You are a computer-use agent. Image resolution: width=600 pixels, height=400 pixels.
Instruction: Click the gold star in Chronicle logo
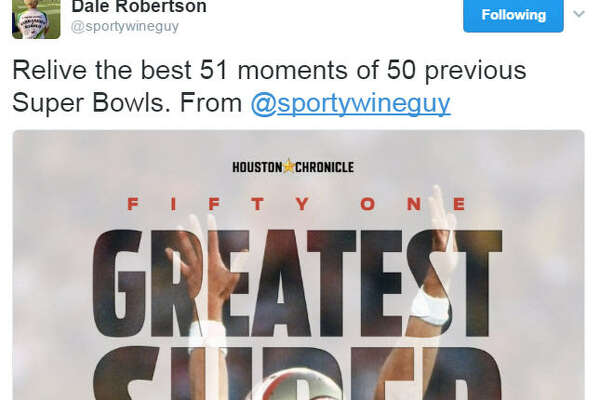point(289,167)
